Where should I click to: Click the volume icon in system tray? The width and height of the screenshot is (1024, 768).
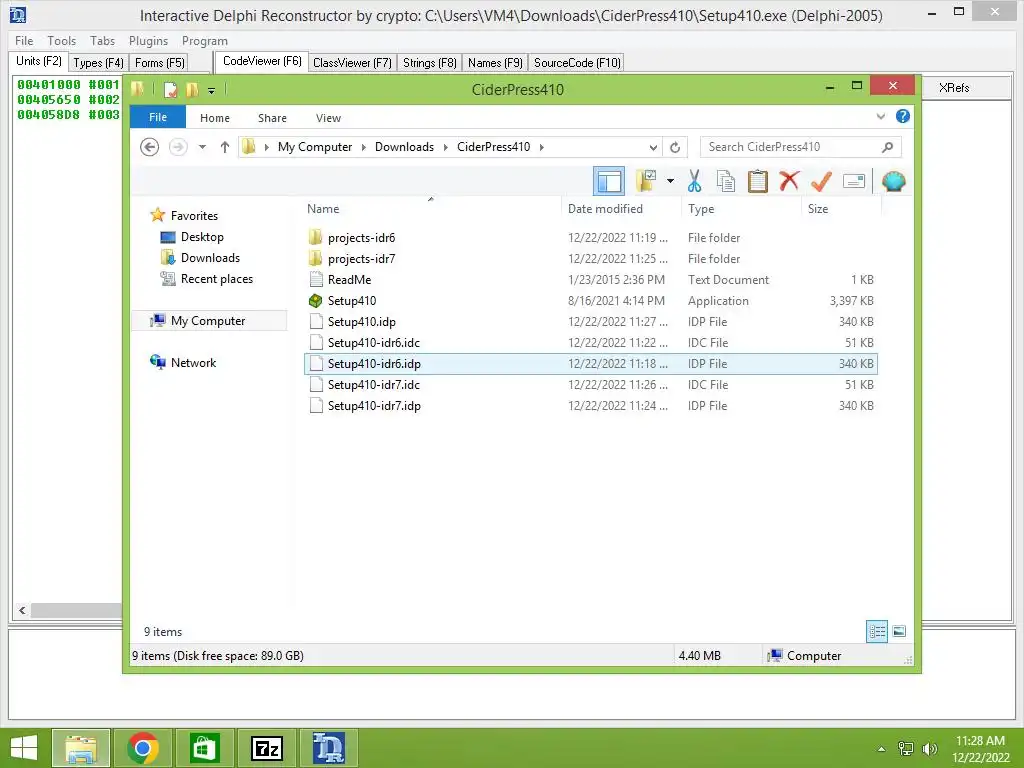[929, 748]
